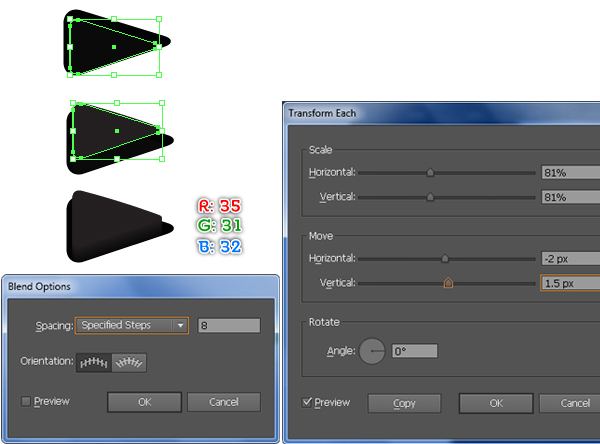
Task: Enable Preview in Blend Options
Action: click(x=26, y=401)
